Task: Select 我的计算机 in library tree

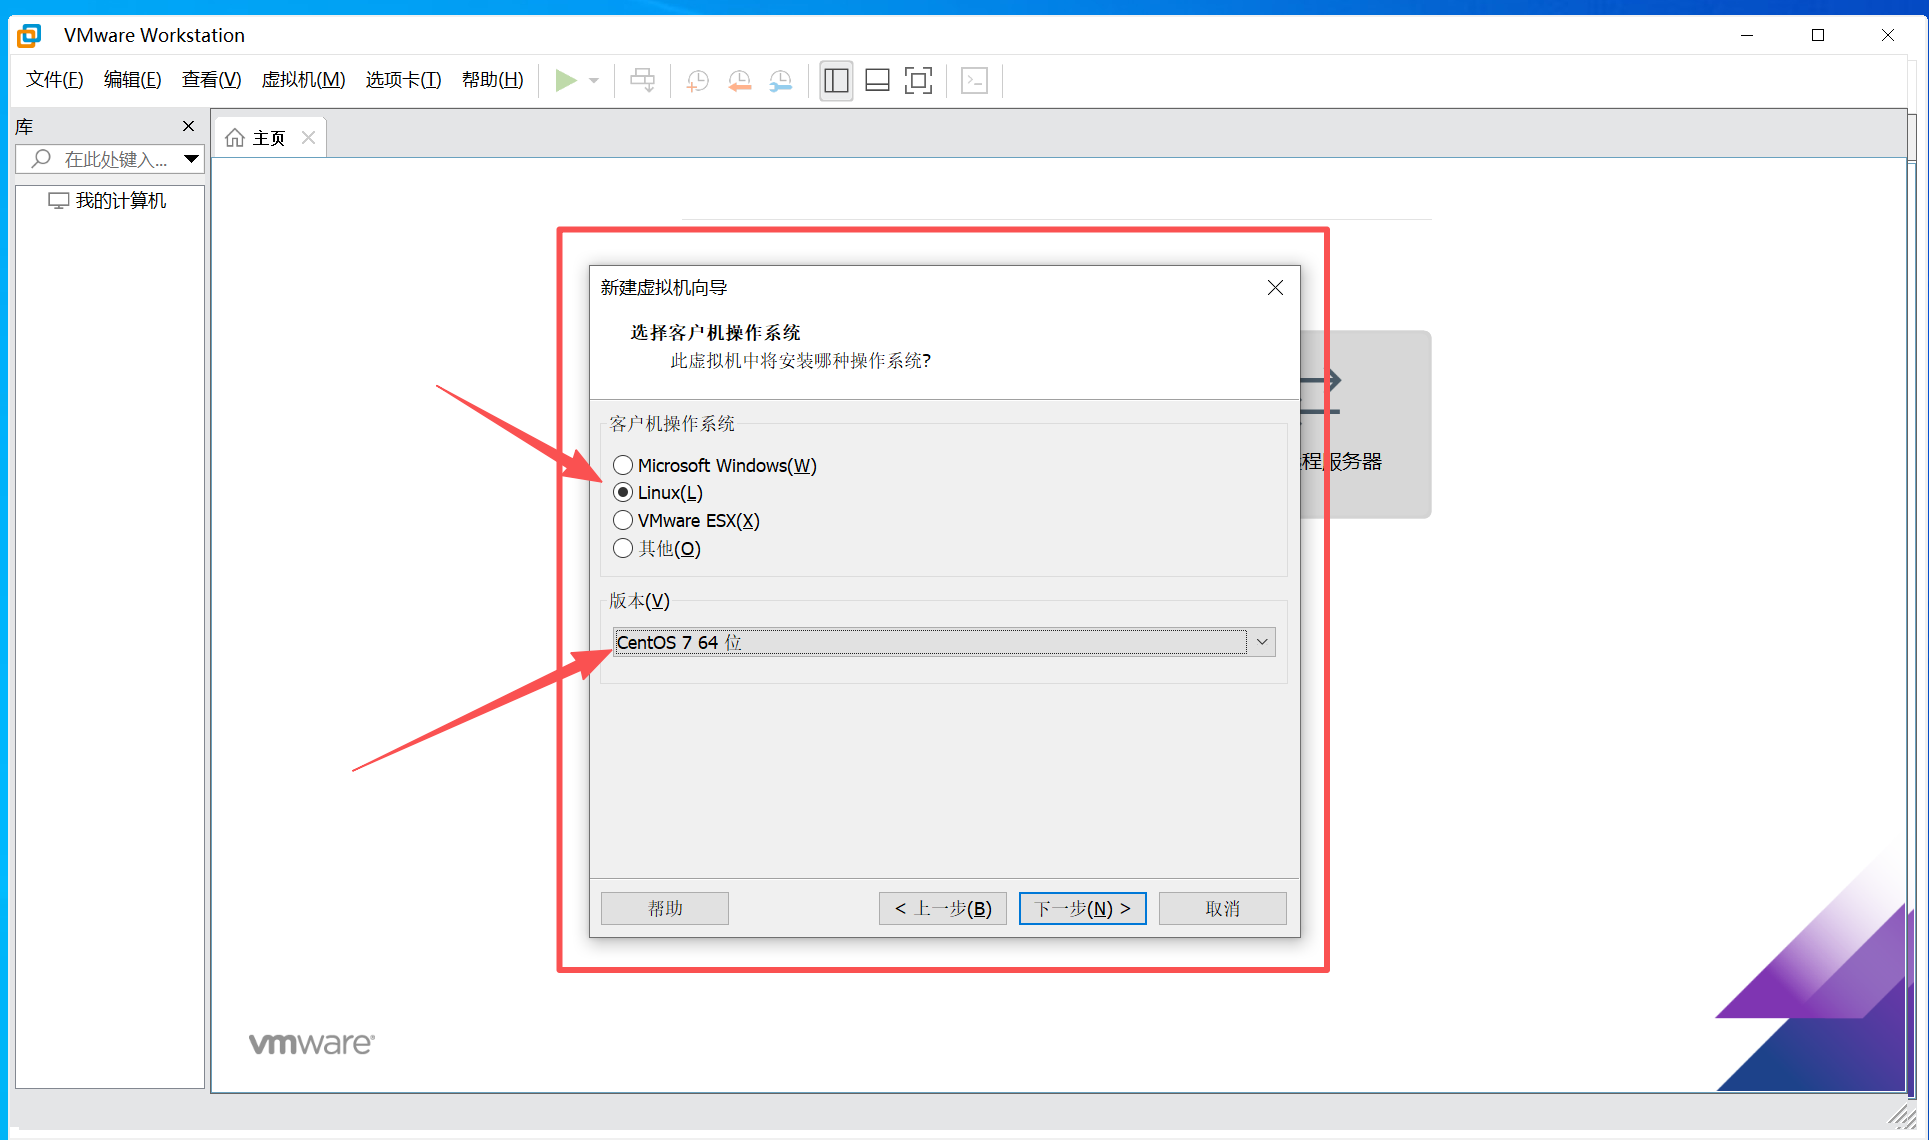Action: click(120, 201)
